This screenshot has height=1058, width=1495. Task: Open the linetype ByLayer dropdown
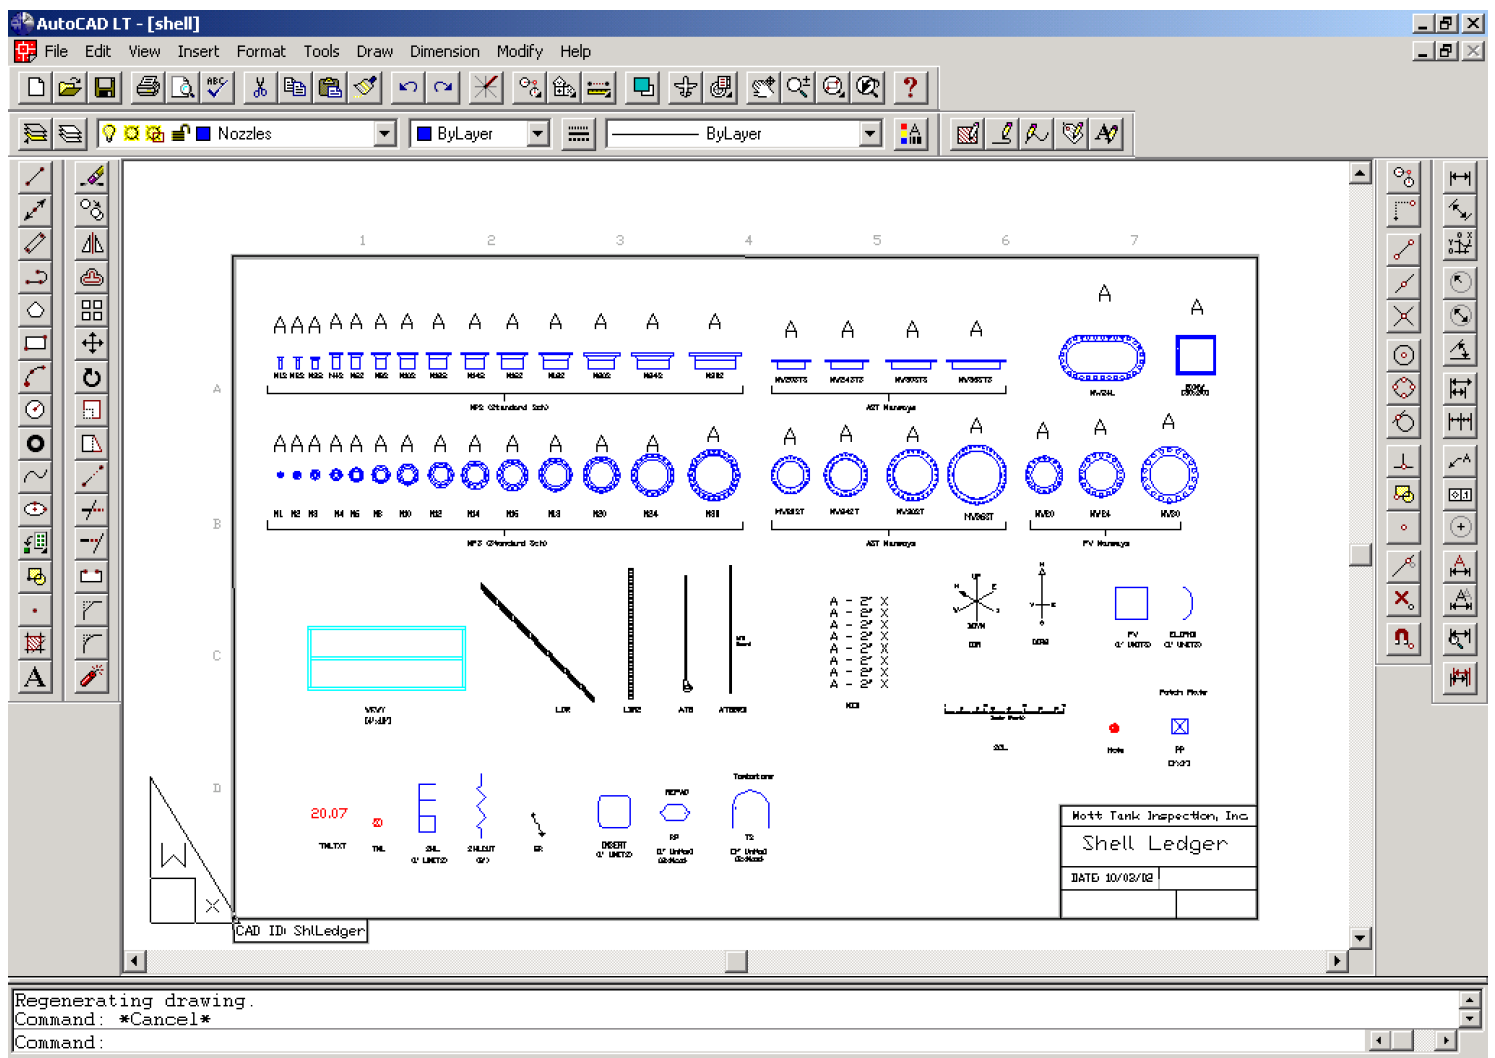pyautogui.click(x=869, y=133)
